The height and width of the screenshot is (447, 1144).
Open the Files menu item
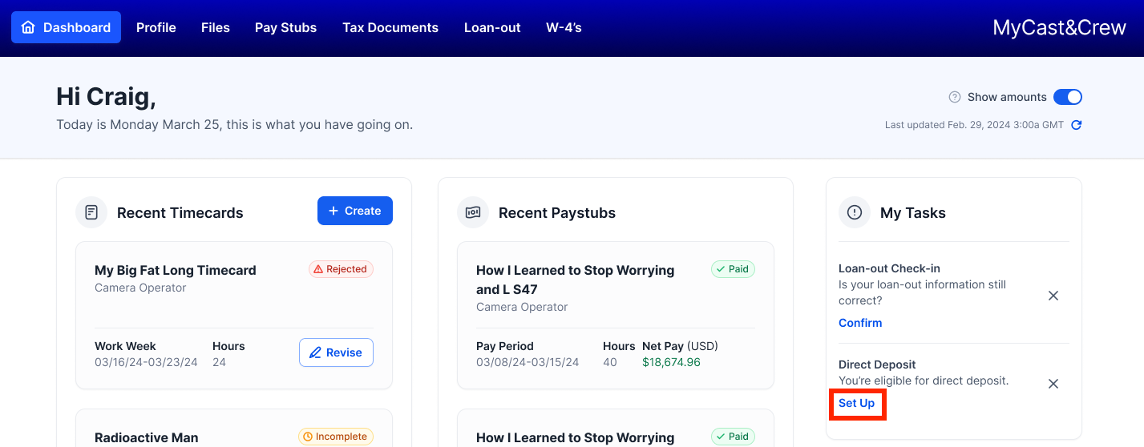click(x=215, y=28)
